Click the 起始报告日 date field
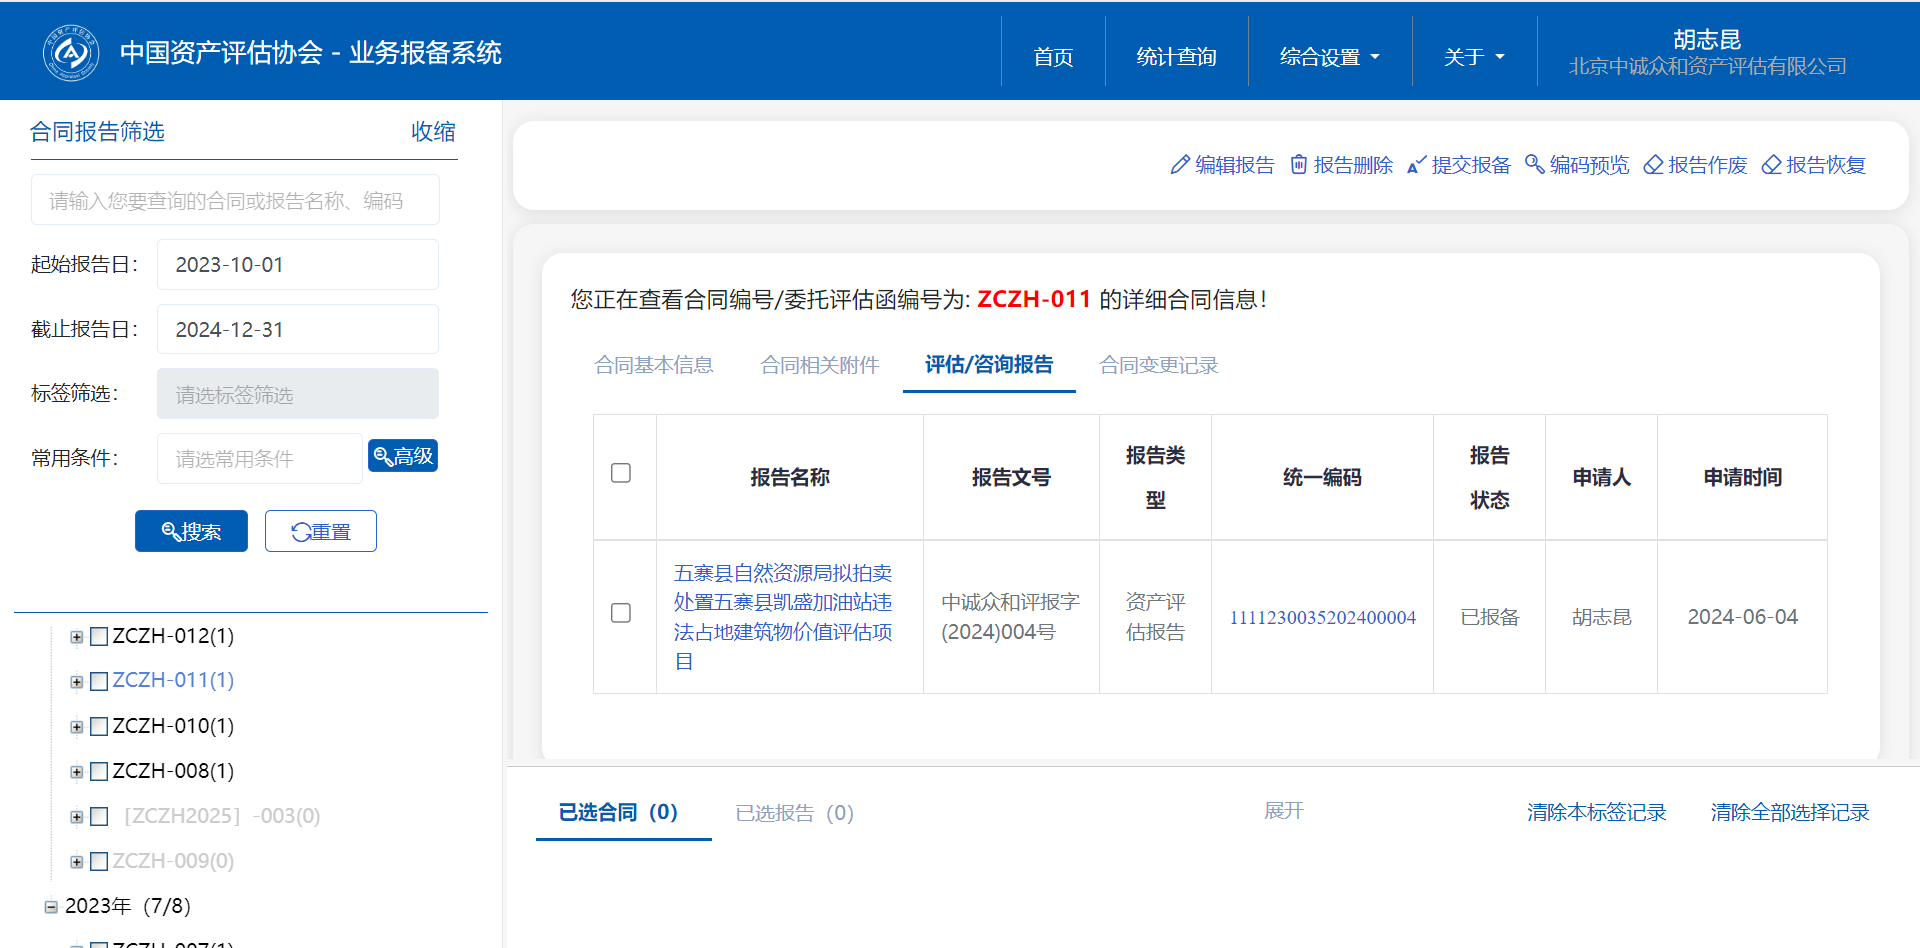The width and height of the screenshot is (1920, 948). pyautogui.click(x=297, y=265)
